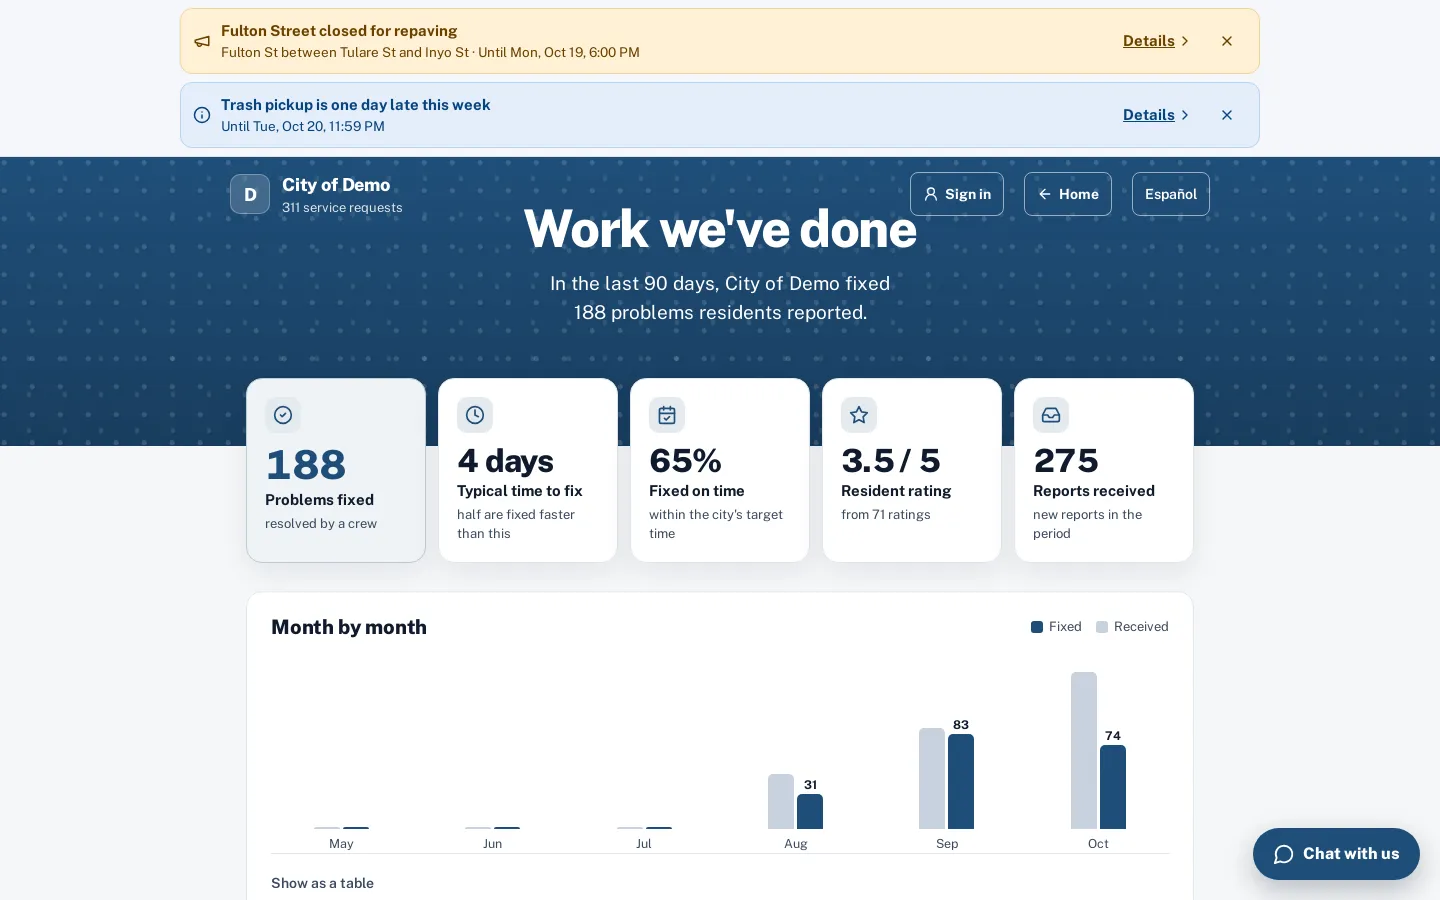Click the Aug fixed bar labeled 31

point(810,811)
